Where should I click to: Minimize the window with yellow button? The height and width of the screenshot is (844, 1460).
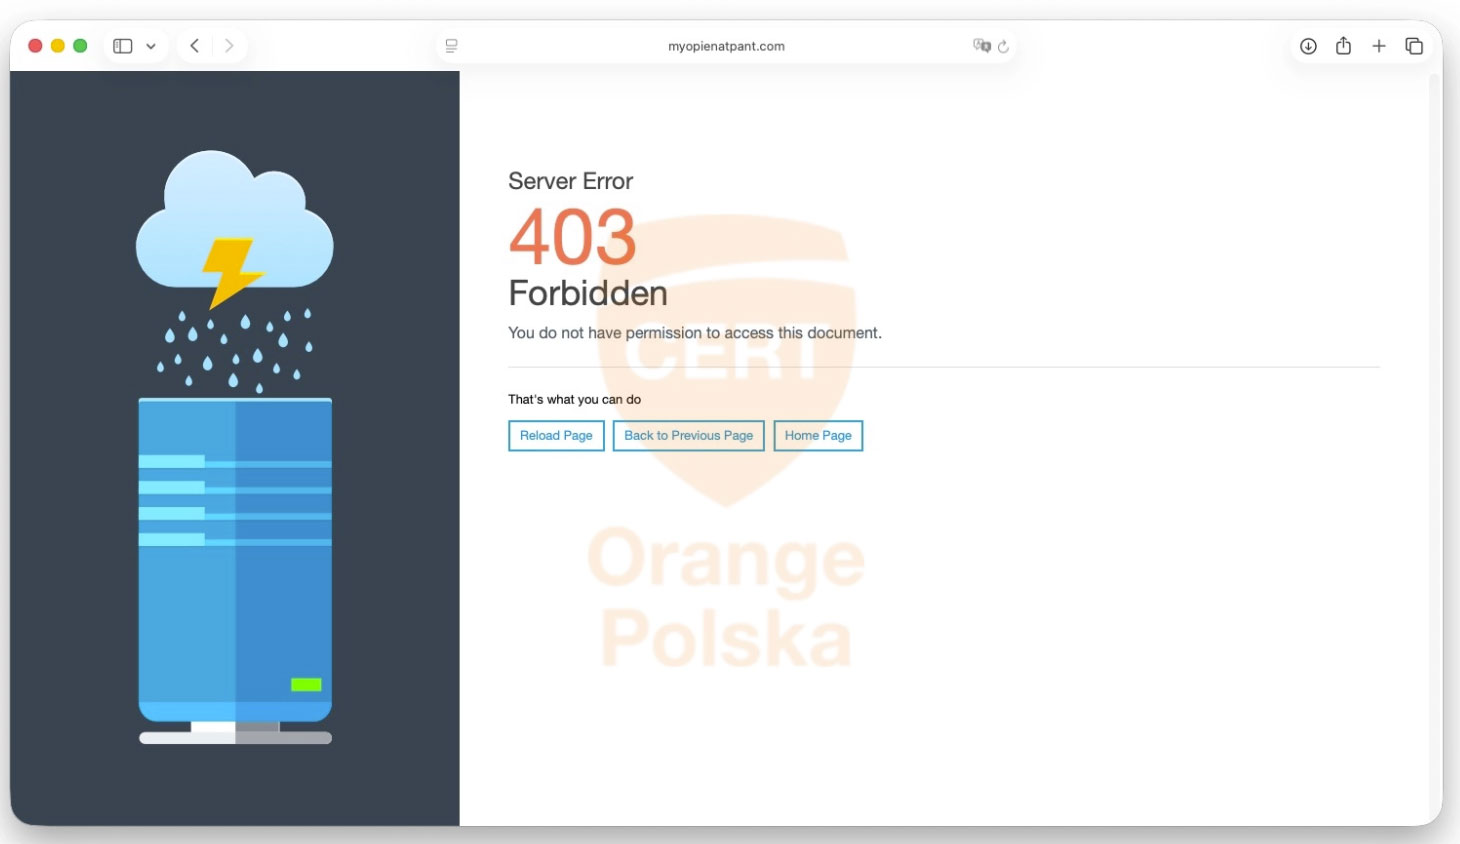(58, 46)
